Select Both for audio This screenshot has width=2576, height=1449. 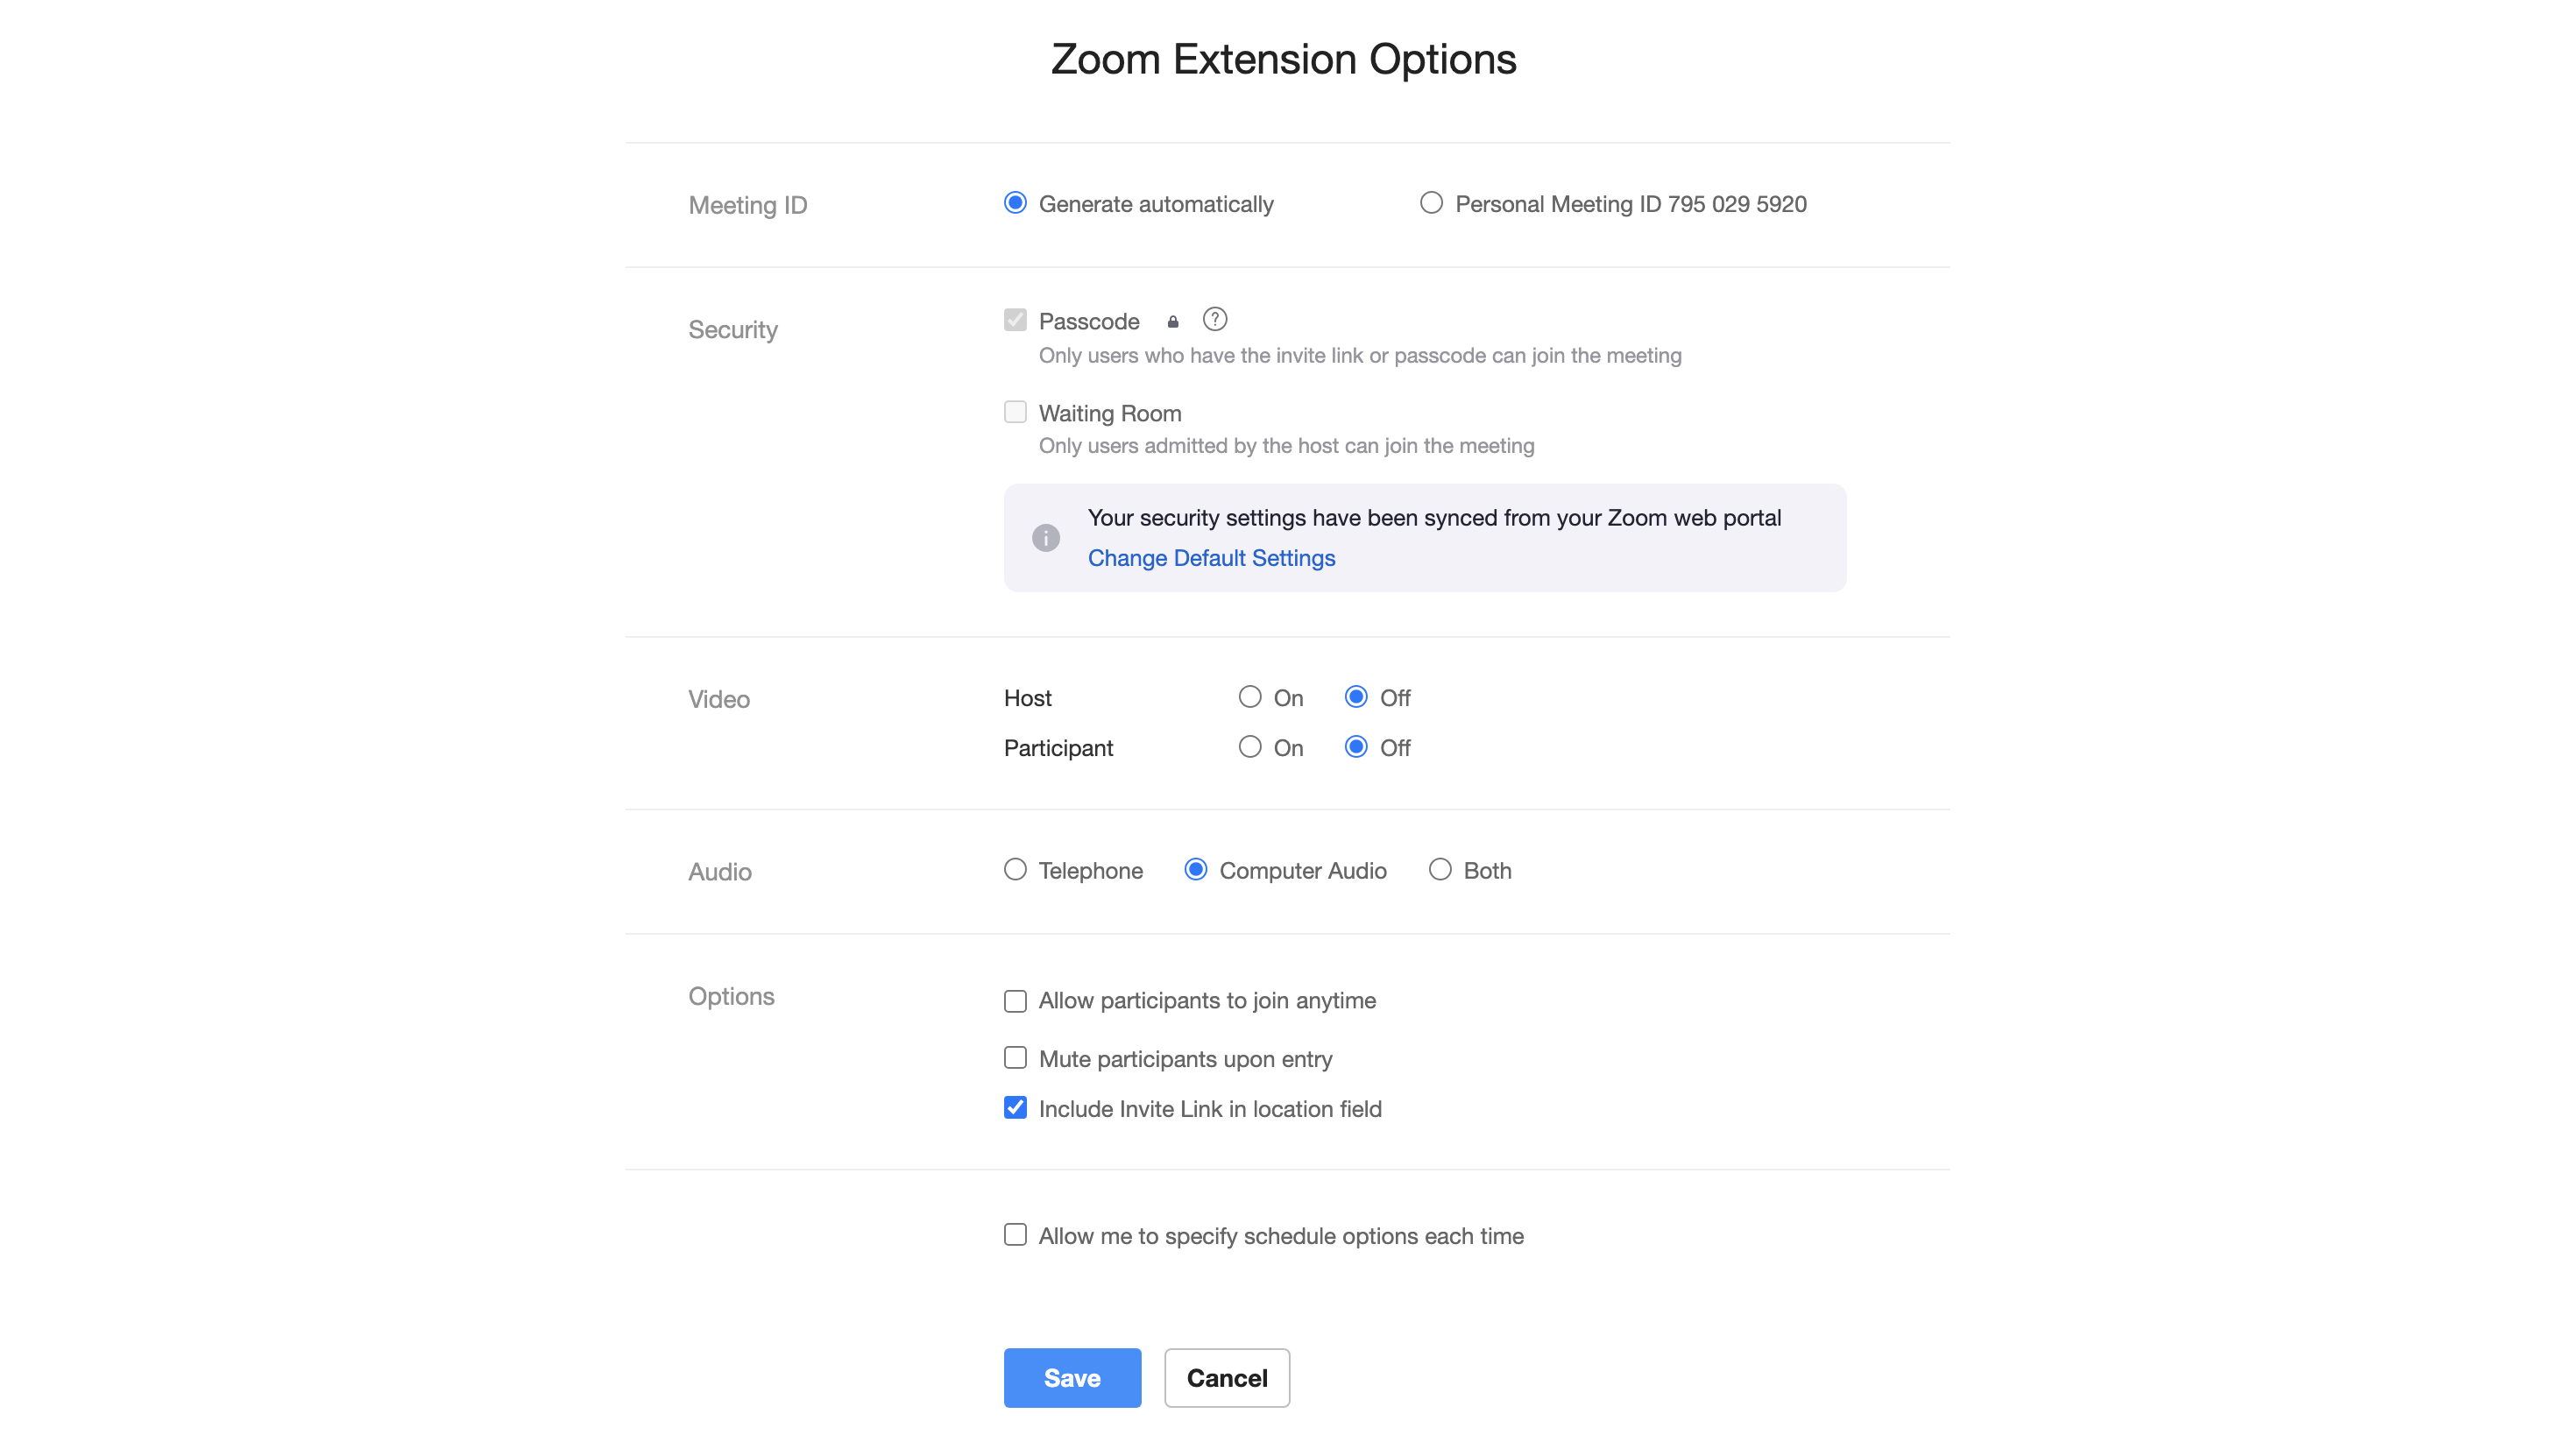(1440, 870)
